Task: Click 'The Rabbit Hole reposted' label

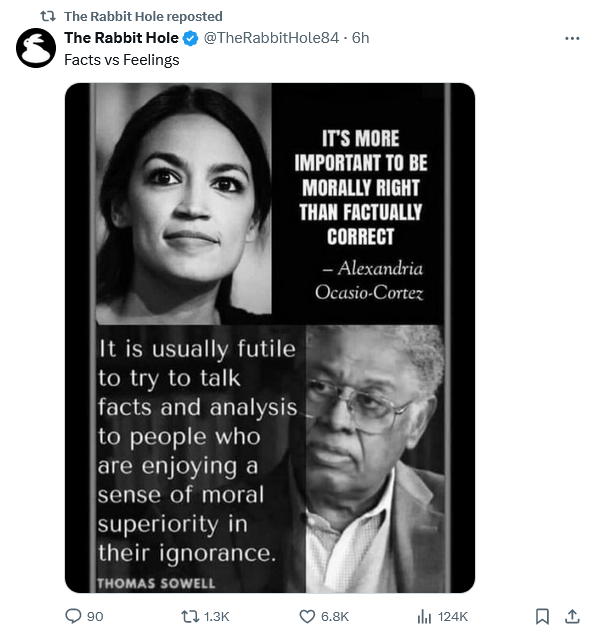Action: tap(143, 16)
